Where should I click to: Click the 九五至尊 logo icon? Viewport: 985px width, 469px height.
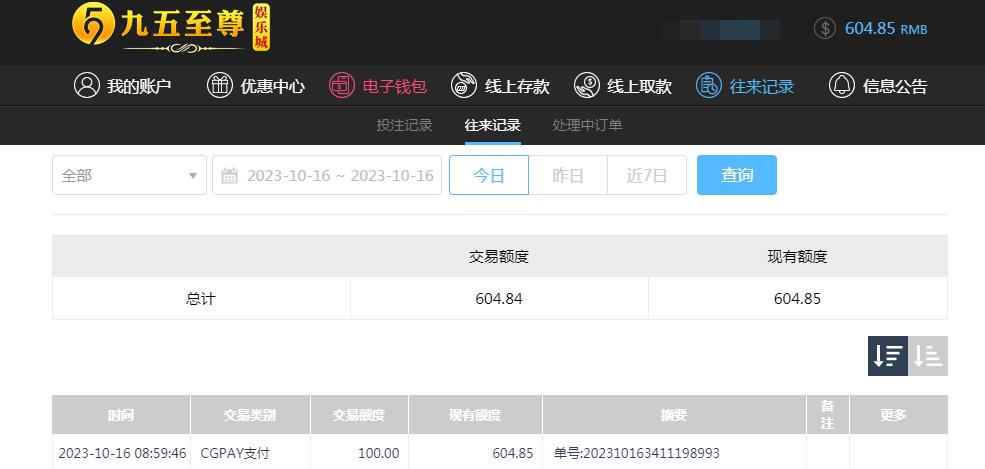(x=93, y=25)
